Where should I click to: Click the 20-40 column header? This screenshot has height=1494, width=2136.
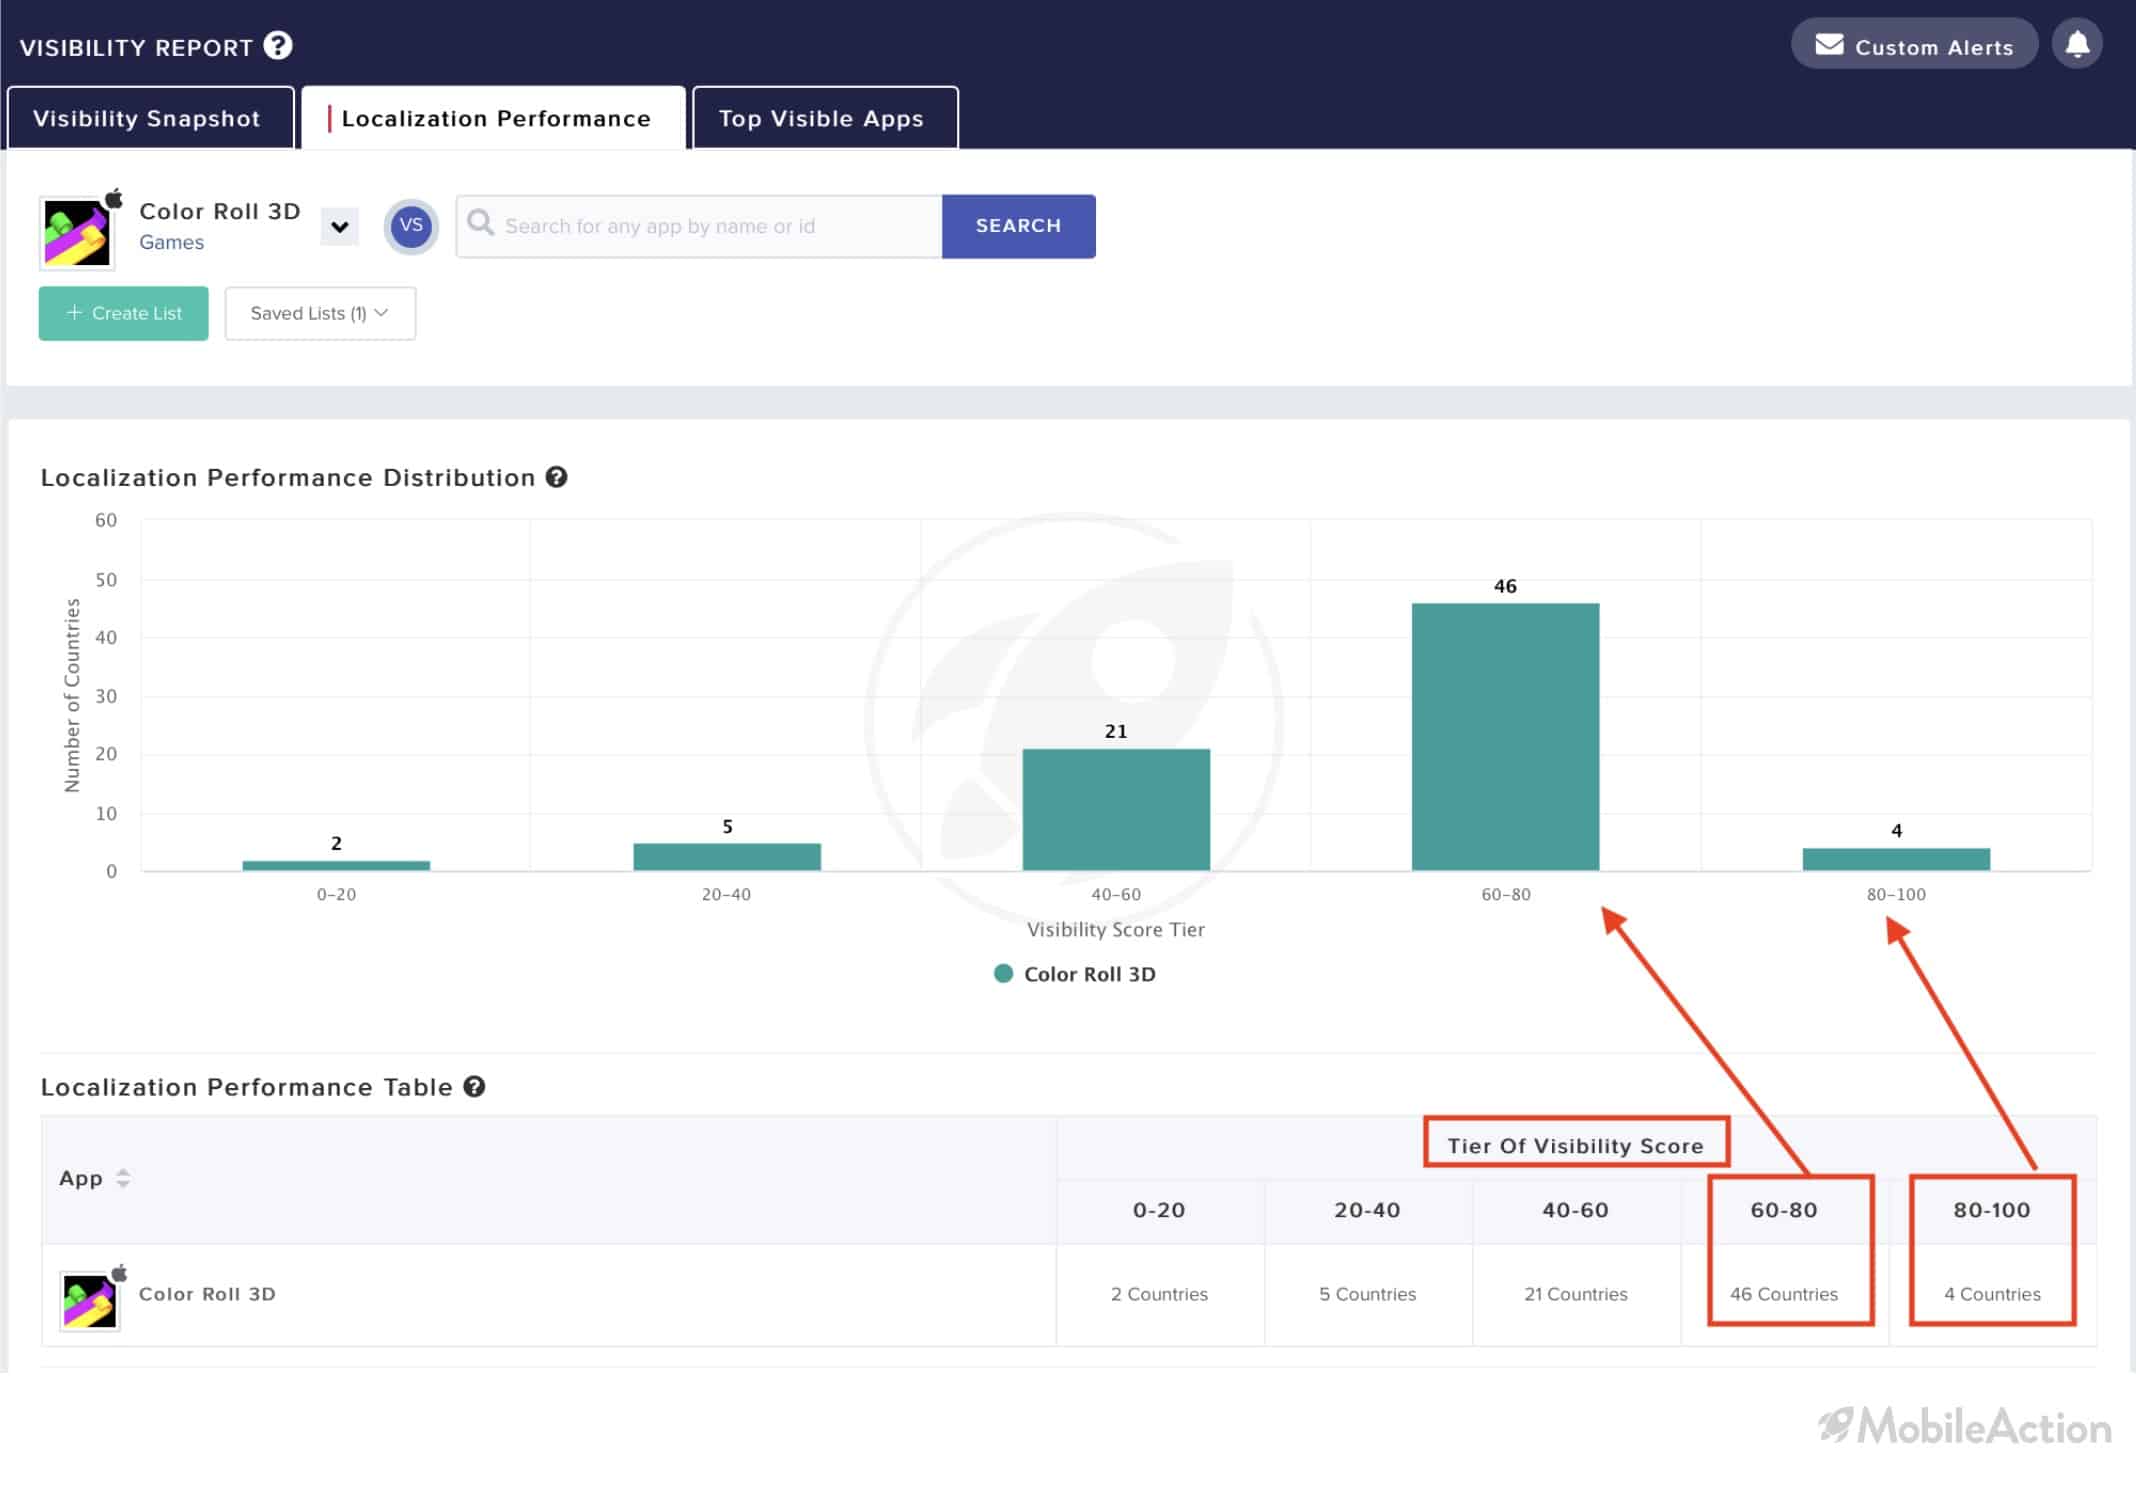(x=1367, y=1210)
